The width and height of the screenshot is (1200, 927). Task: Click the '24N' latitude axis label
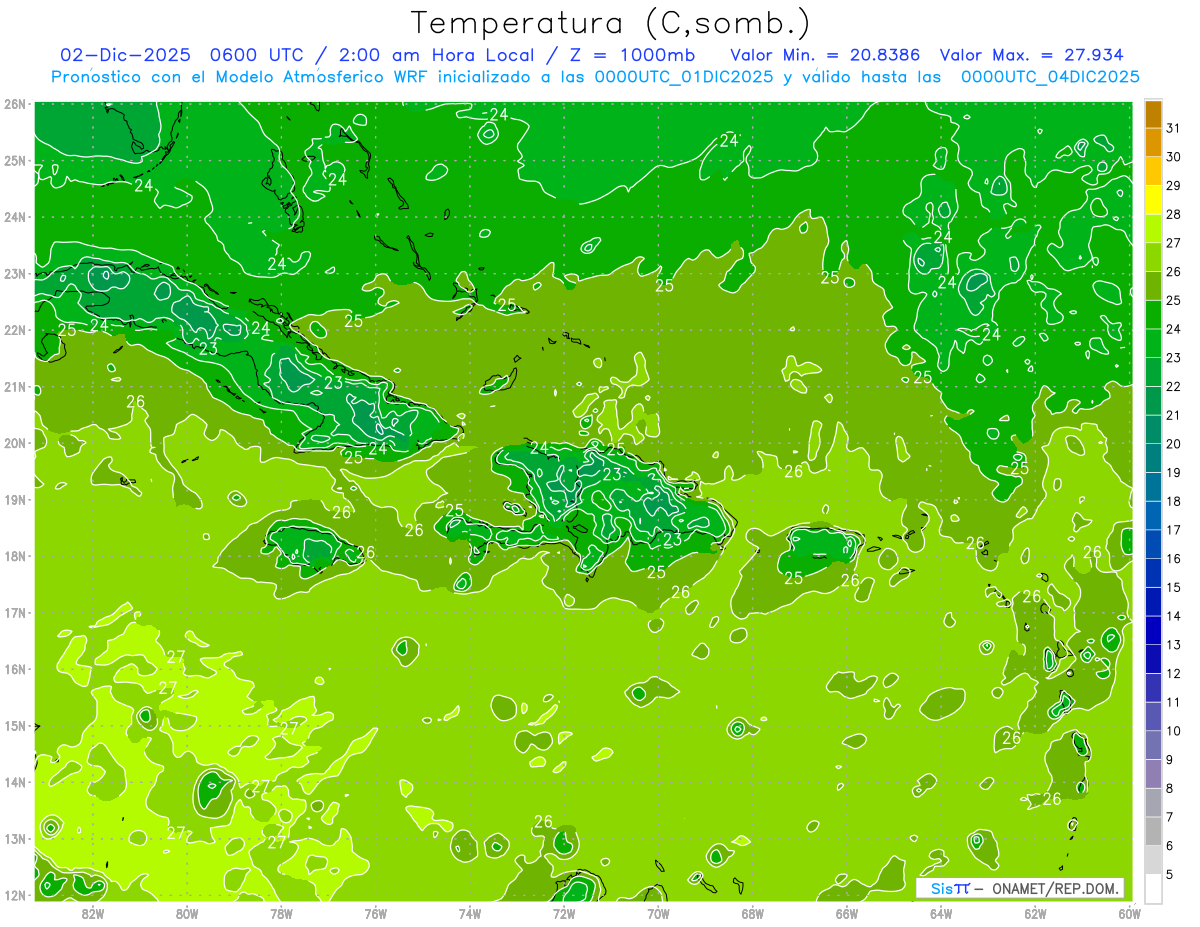15,217
